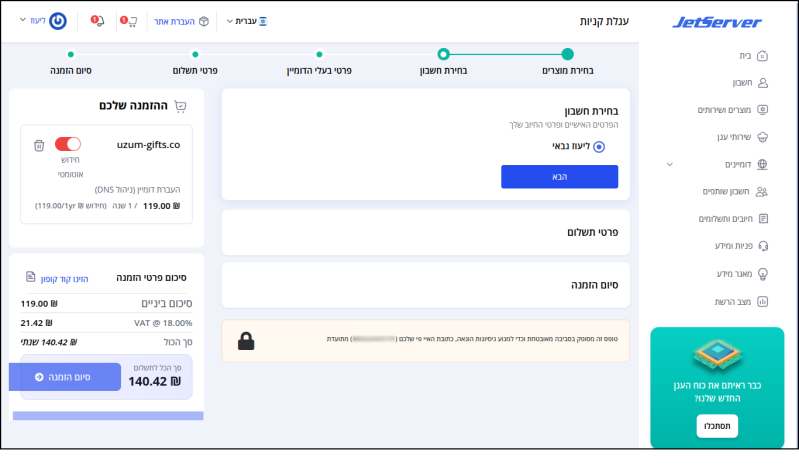Open the בית (home) sidebar icon
The image size is (799, 467).
click(x=762, y=56)
